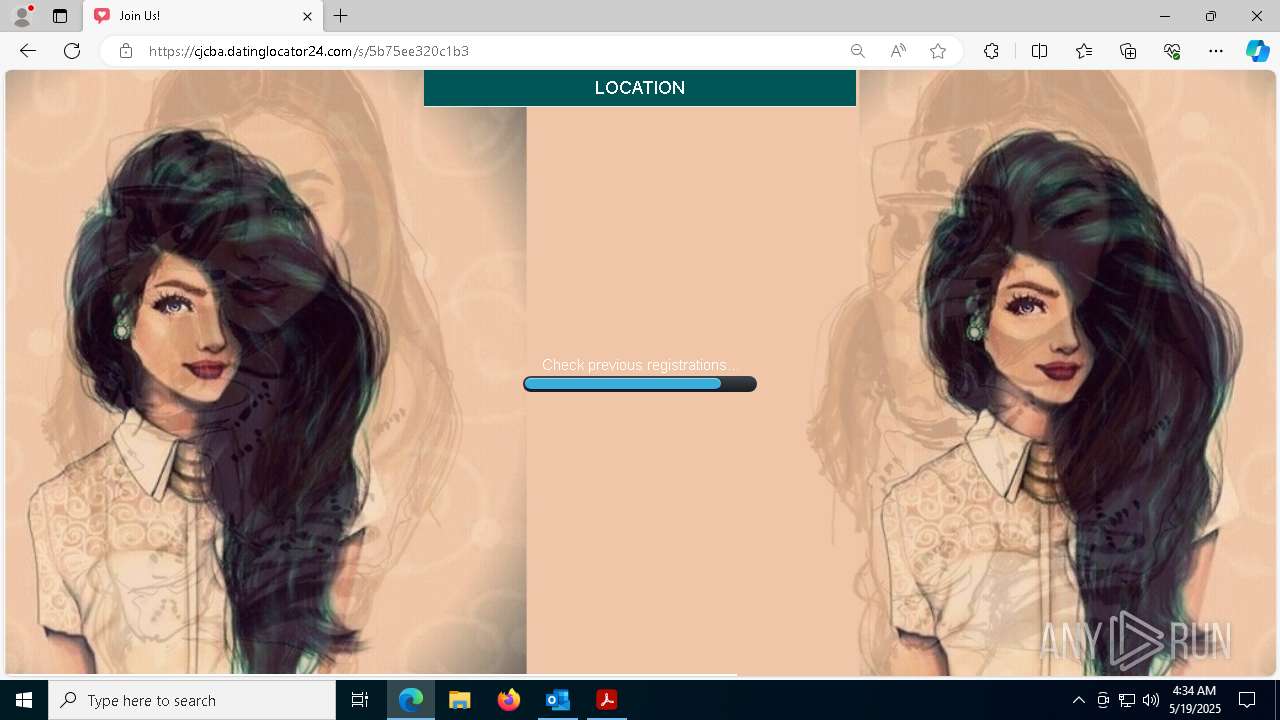Screen dimensions: 1280x720
Task: View site information lock icon
Action: pos(126,51)
